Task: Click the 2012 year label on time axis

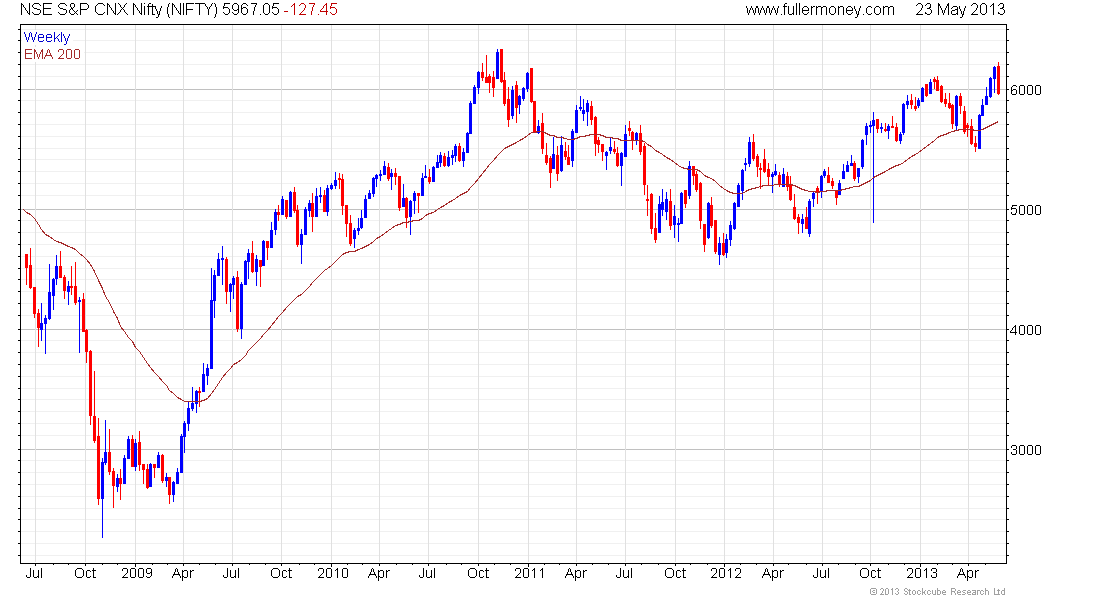Action: point(725,573)
